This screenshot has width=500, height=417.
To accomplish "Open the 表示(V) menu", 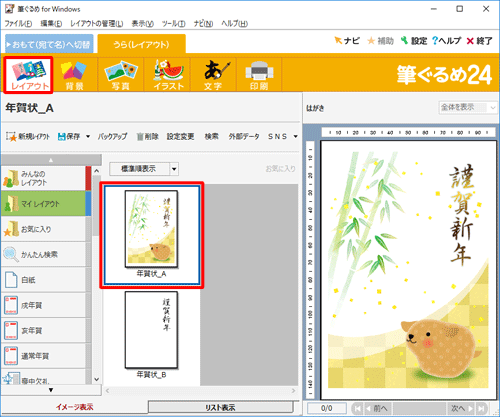I will (142, 23).
